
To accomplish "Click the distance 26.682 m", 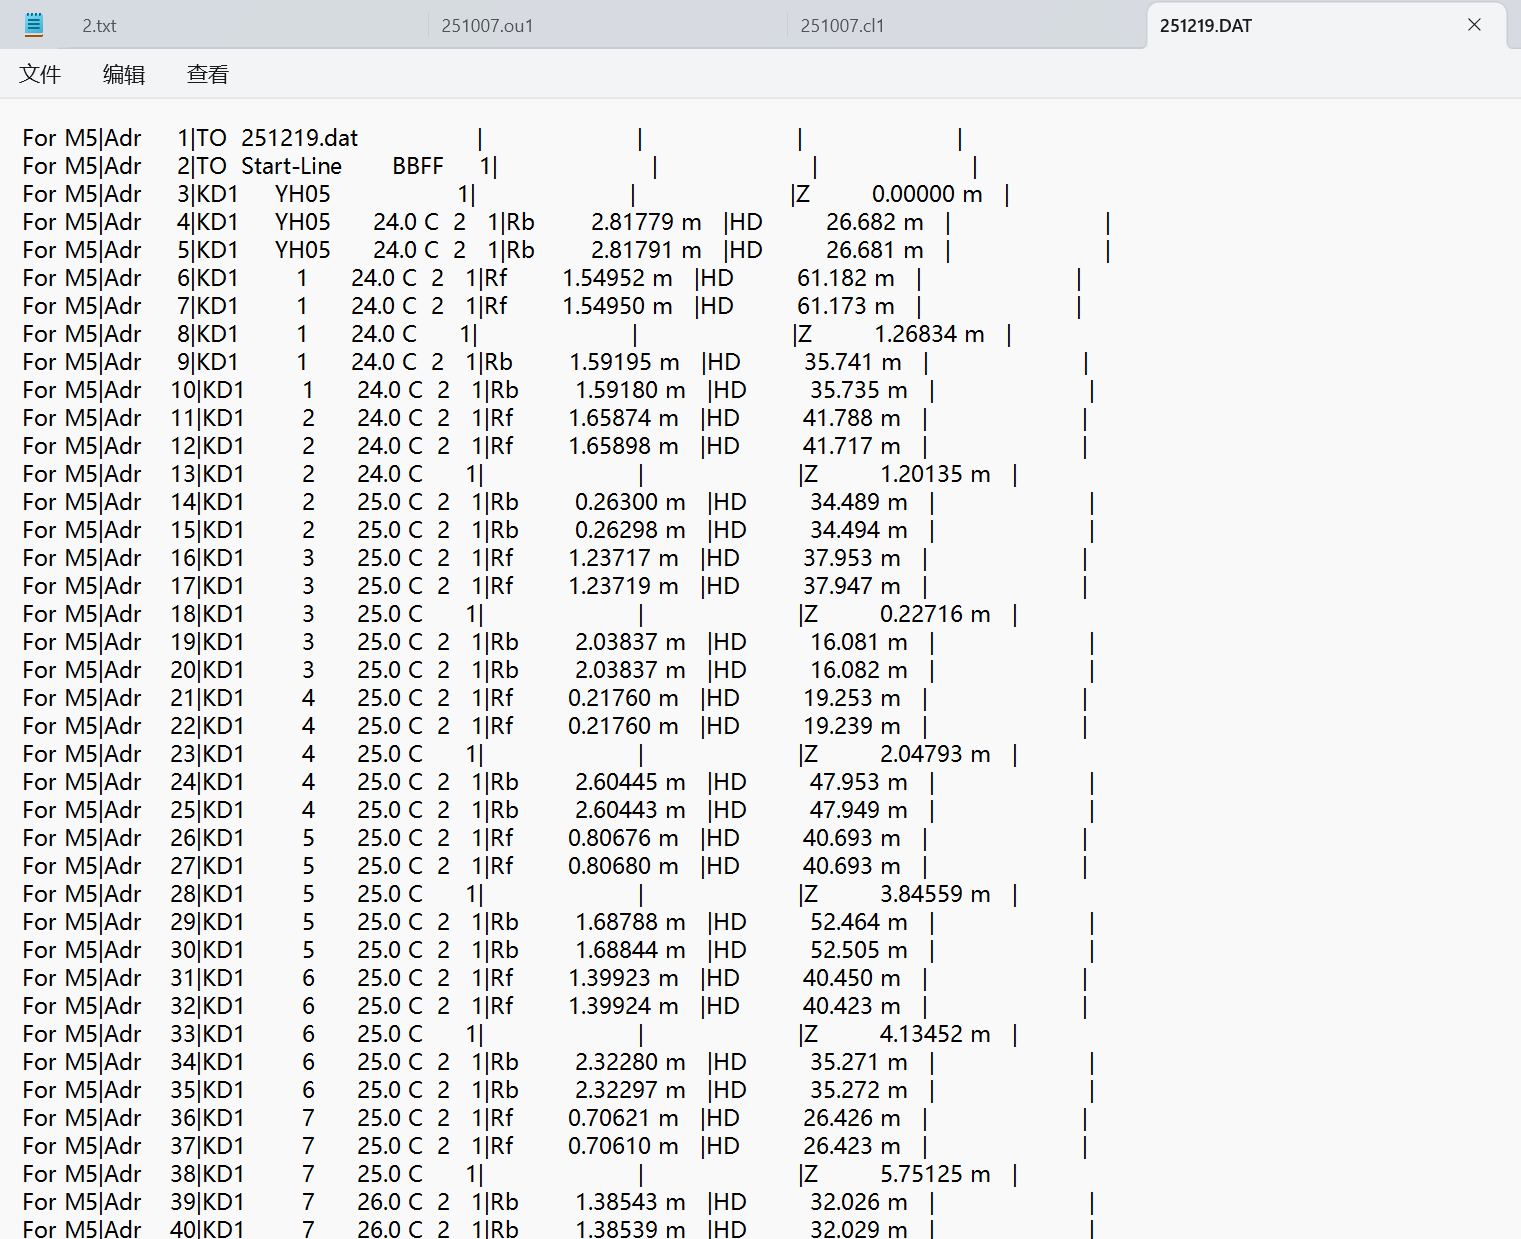I will click(875, 222).
